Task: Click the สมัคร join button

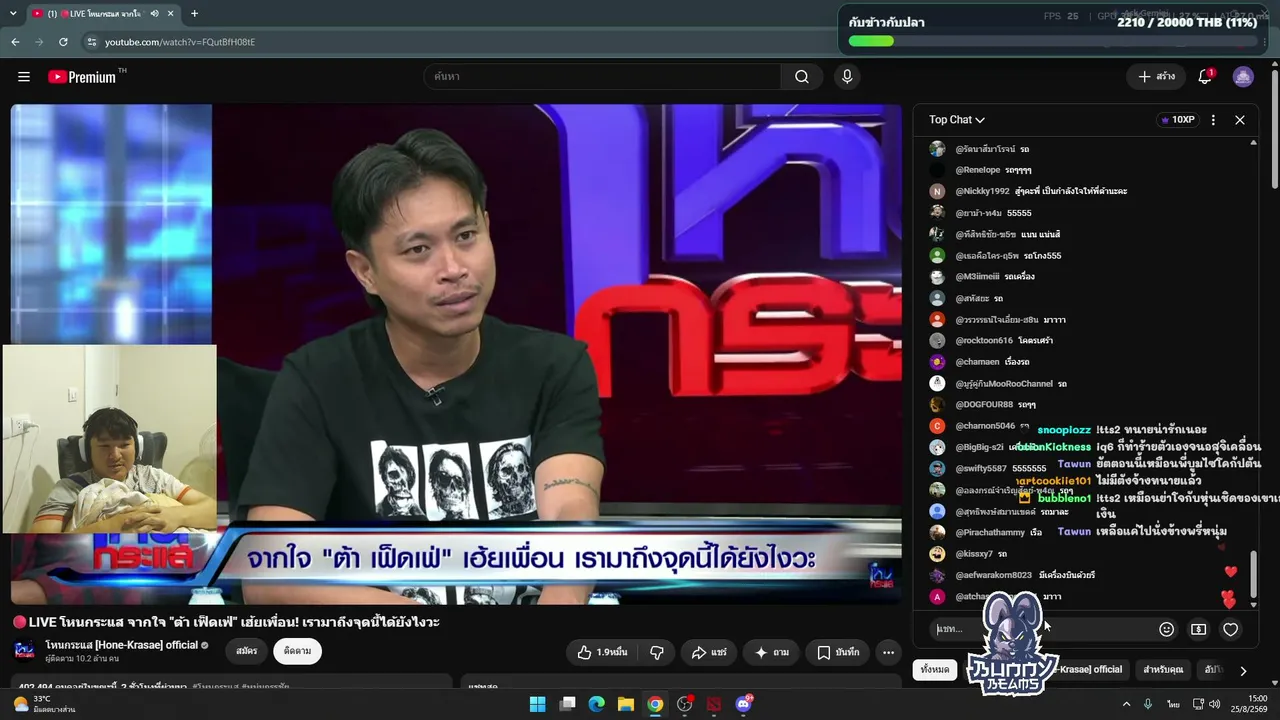Action: (x=247, y=651)
